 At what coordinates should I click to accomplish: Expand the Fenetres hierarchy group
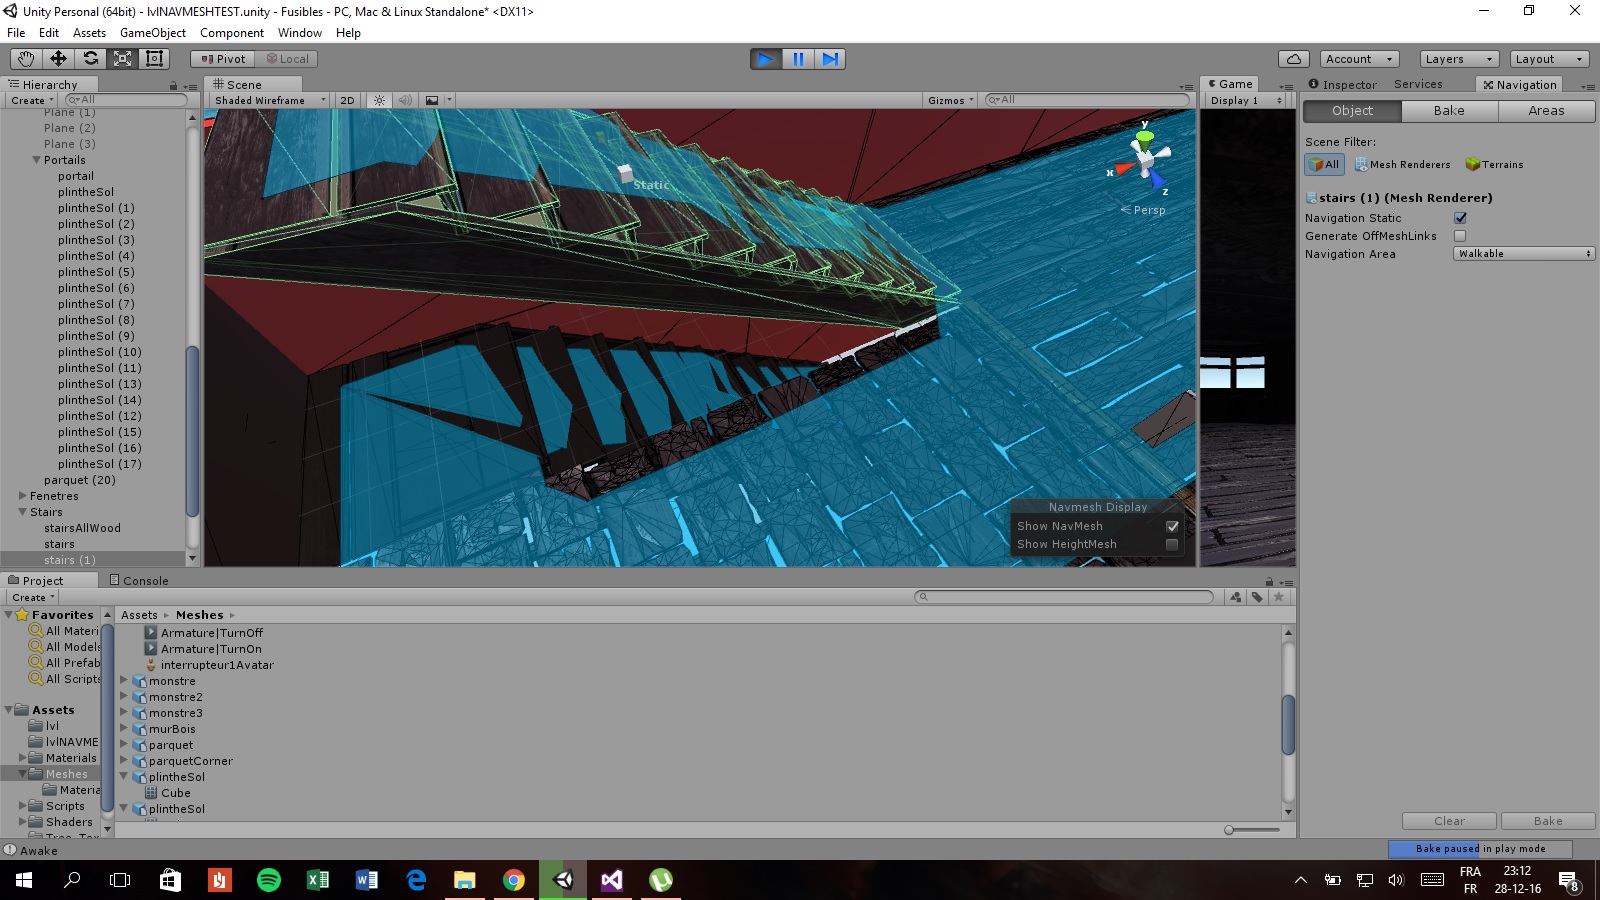[23, 496]
